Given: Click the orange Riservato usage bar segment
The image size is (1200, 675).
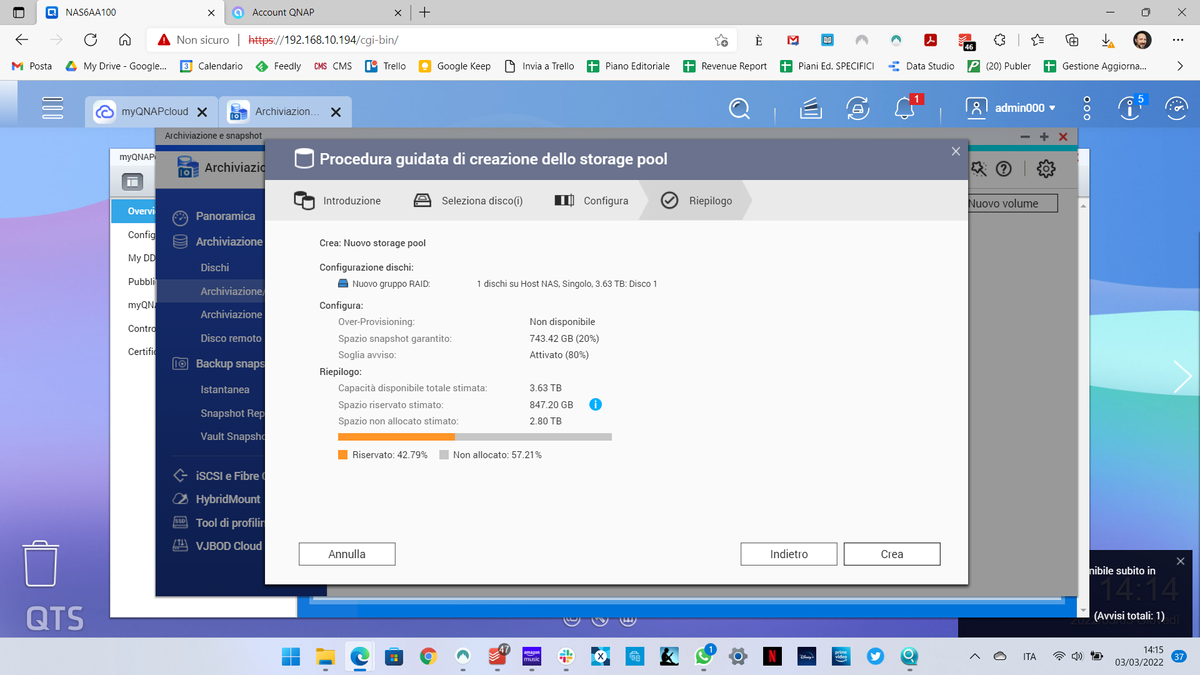Looking at the screenshot, I should pyautogui.click(x=396, y=437).
